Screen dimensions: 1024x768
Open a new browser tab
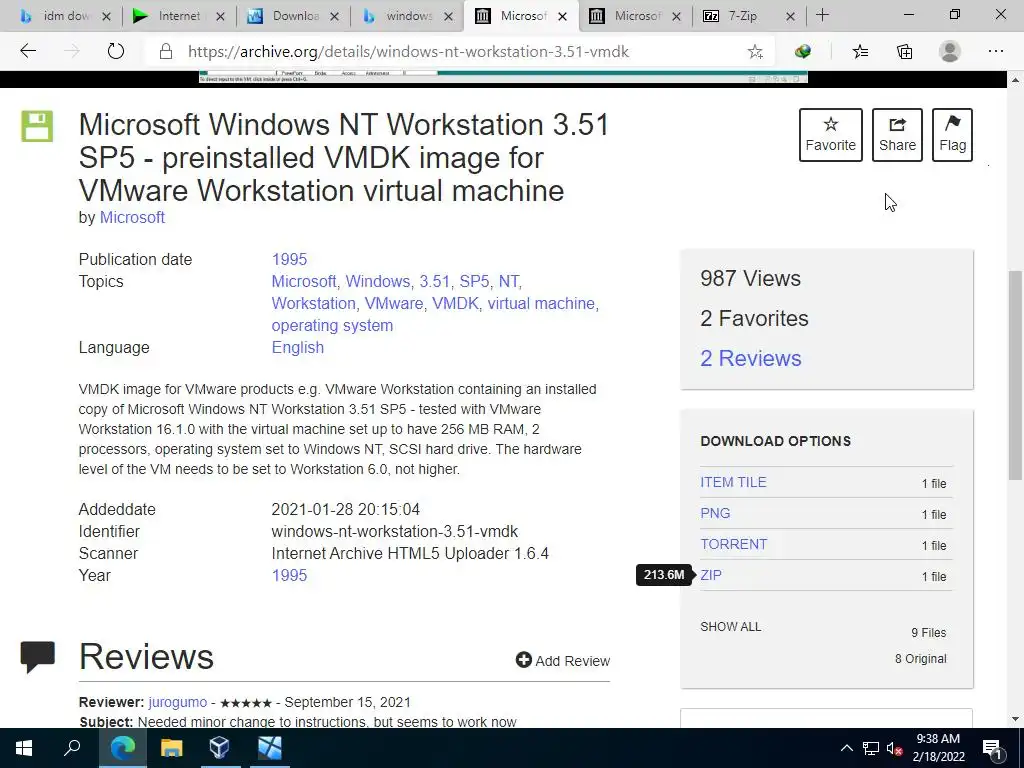[822, 16]
